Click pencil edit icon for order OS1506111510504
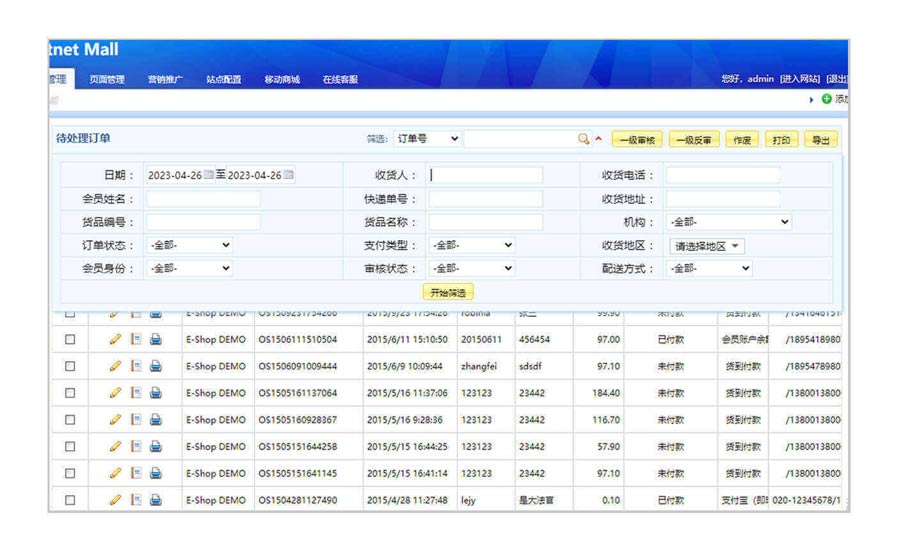Screen dimensions: 900x549 click(x=115, y=340)
